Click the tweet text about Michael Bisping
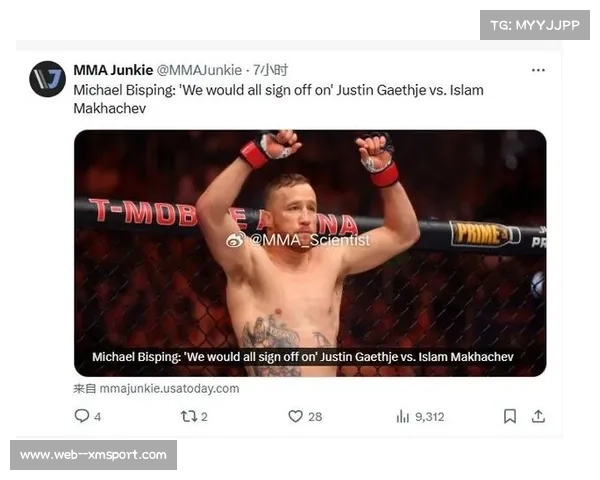600x480 pixels. [x=279, y=99]
